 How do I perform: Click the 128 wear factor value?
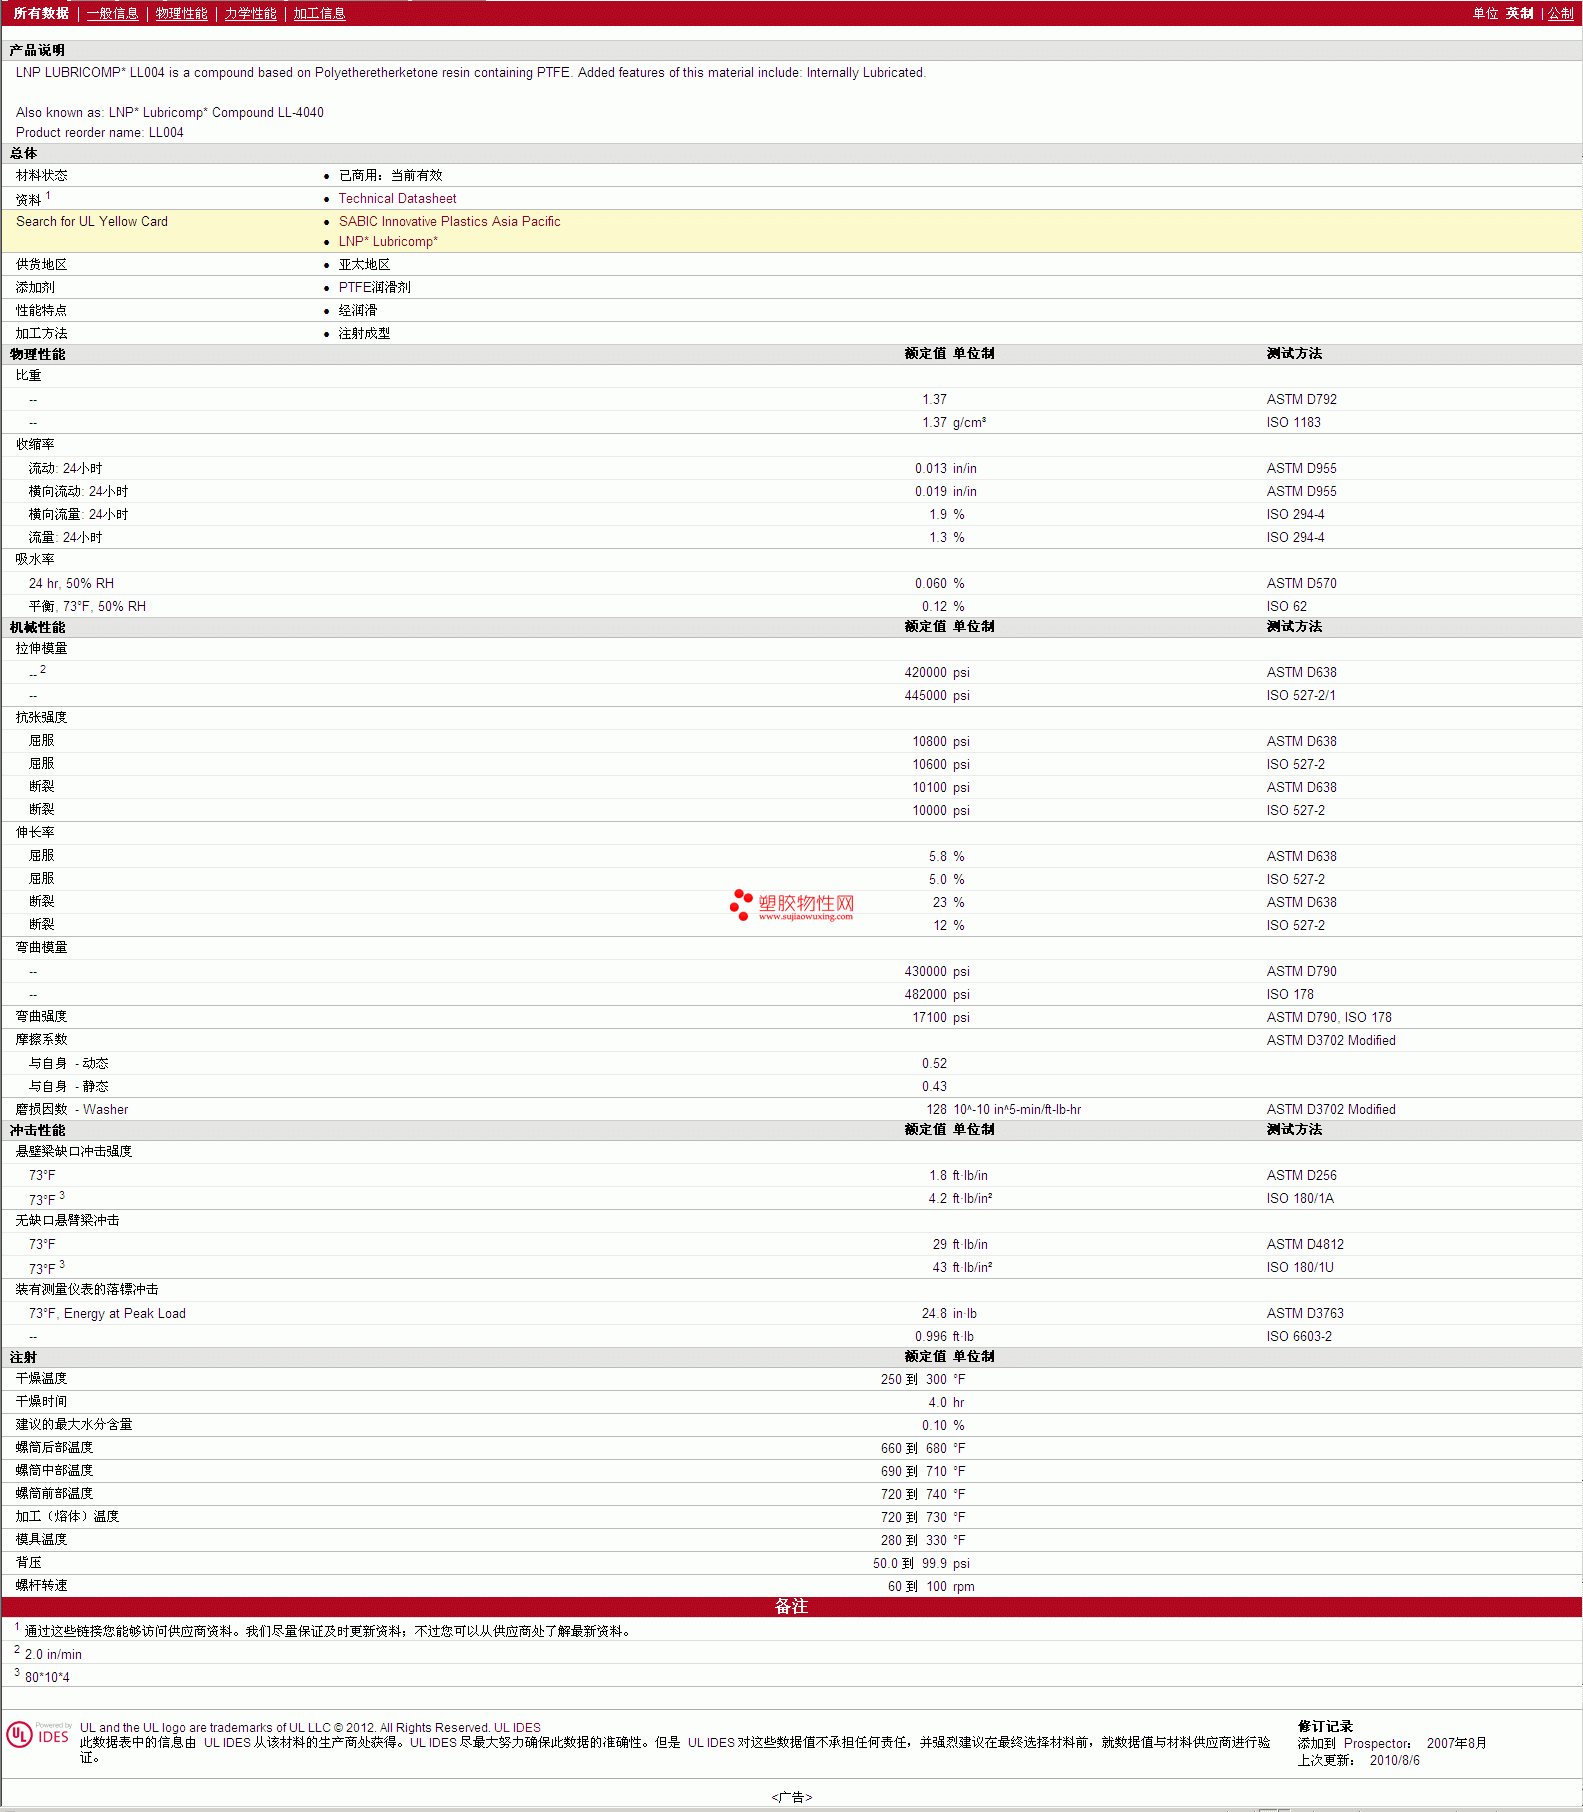[x=936, y=1110]
